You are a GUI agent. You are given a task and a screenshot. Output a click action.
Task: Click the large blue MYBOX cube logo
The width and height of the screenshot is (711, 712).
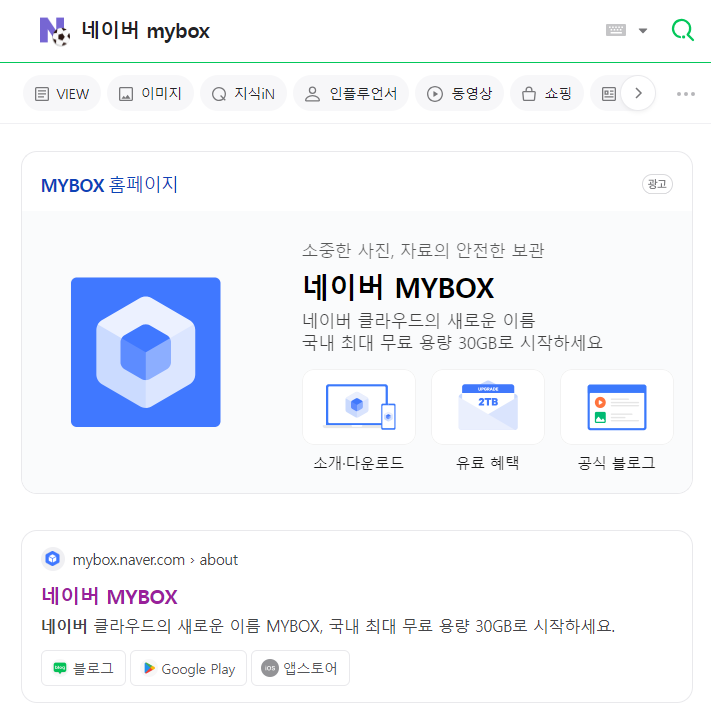(146, 352)
